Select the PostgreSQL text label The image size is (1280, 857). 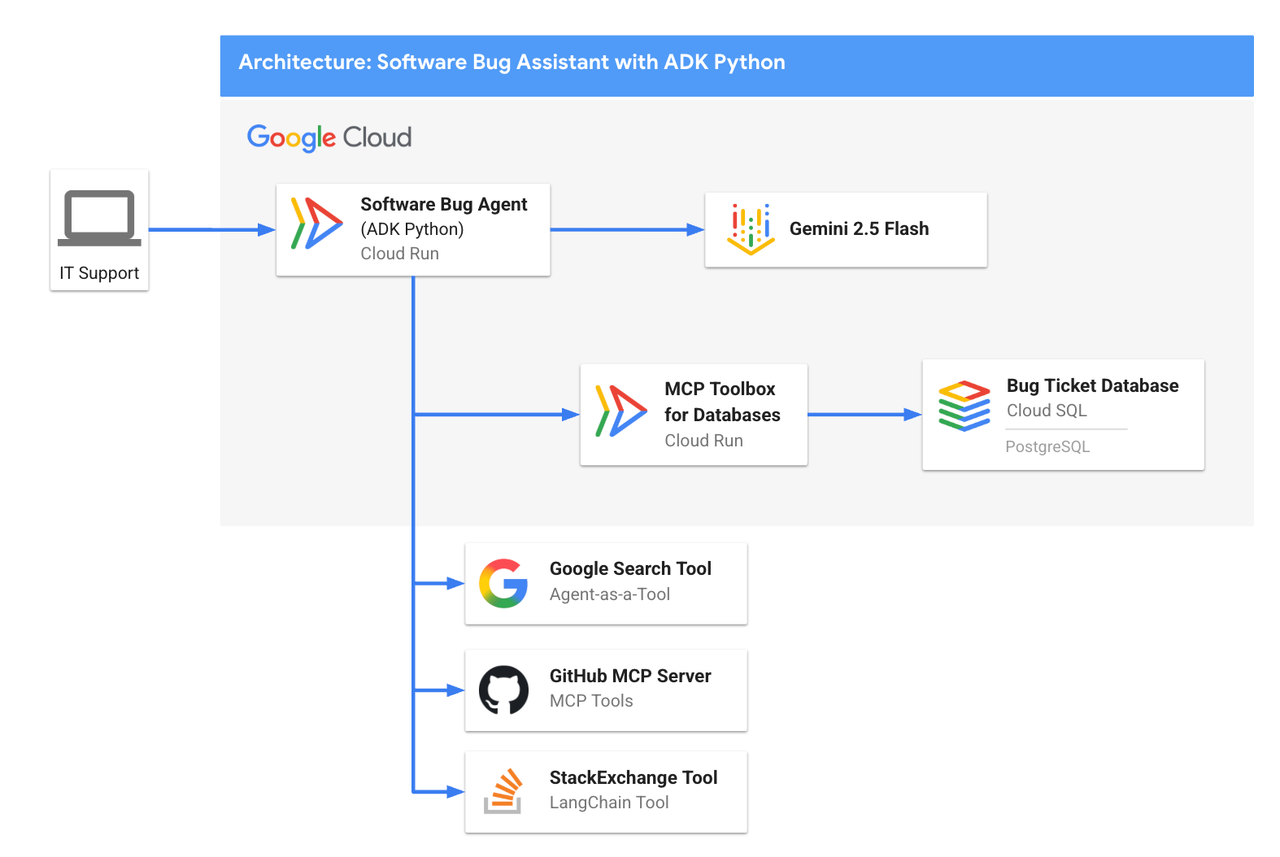[x=1047, y=447]
